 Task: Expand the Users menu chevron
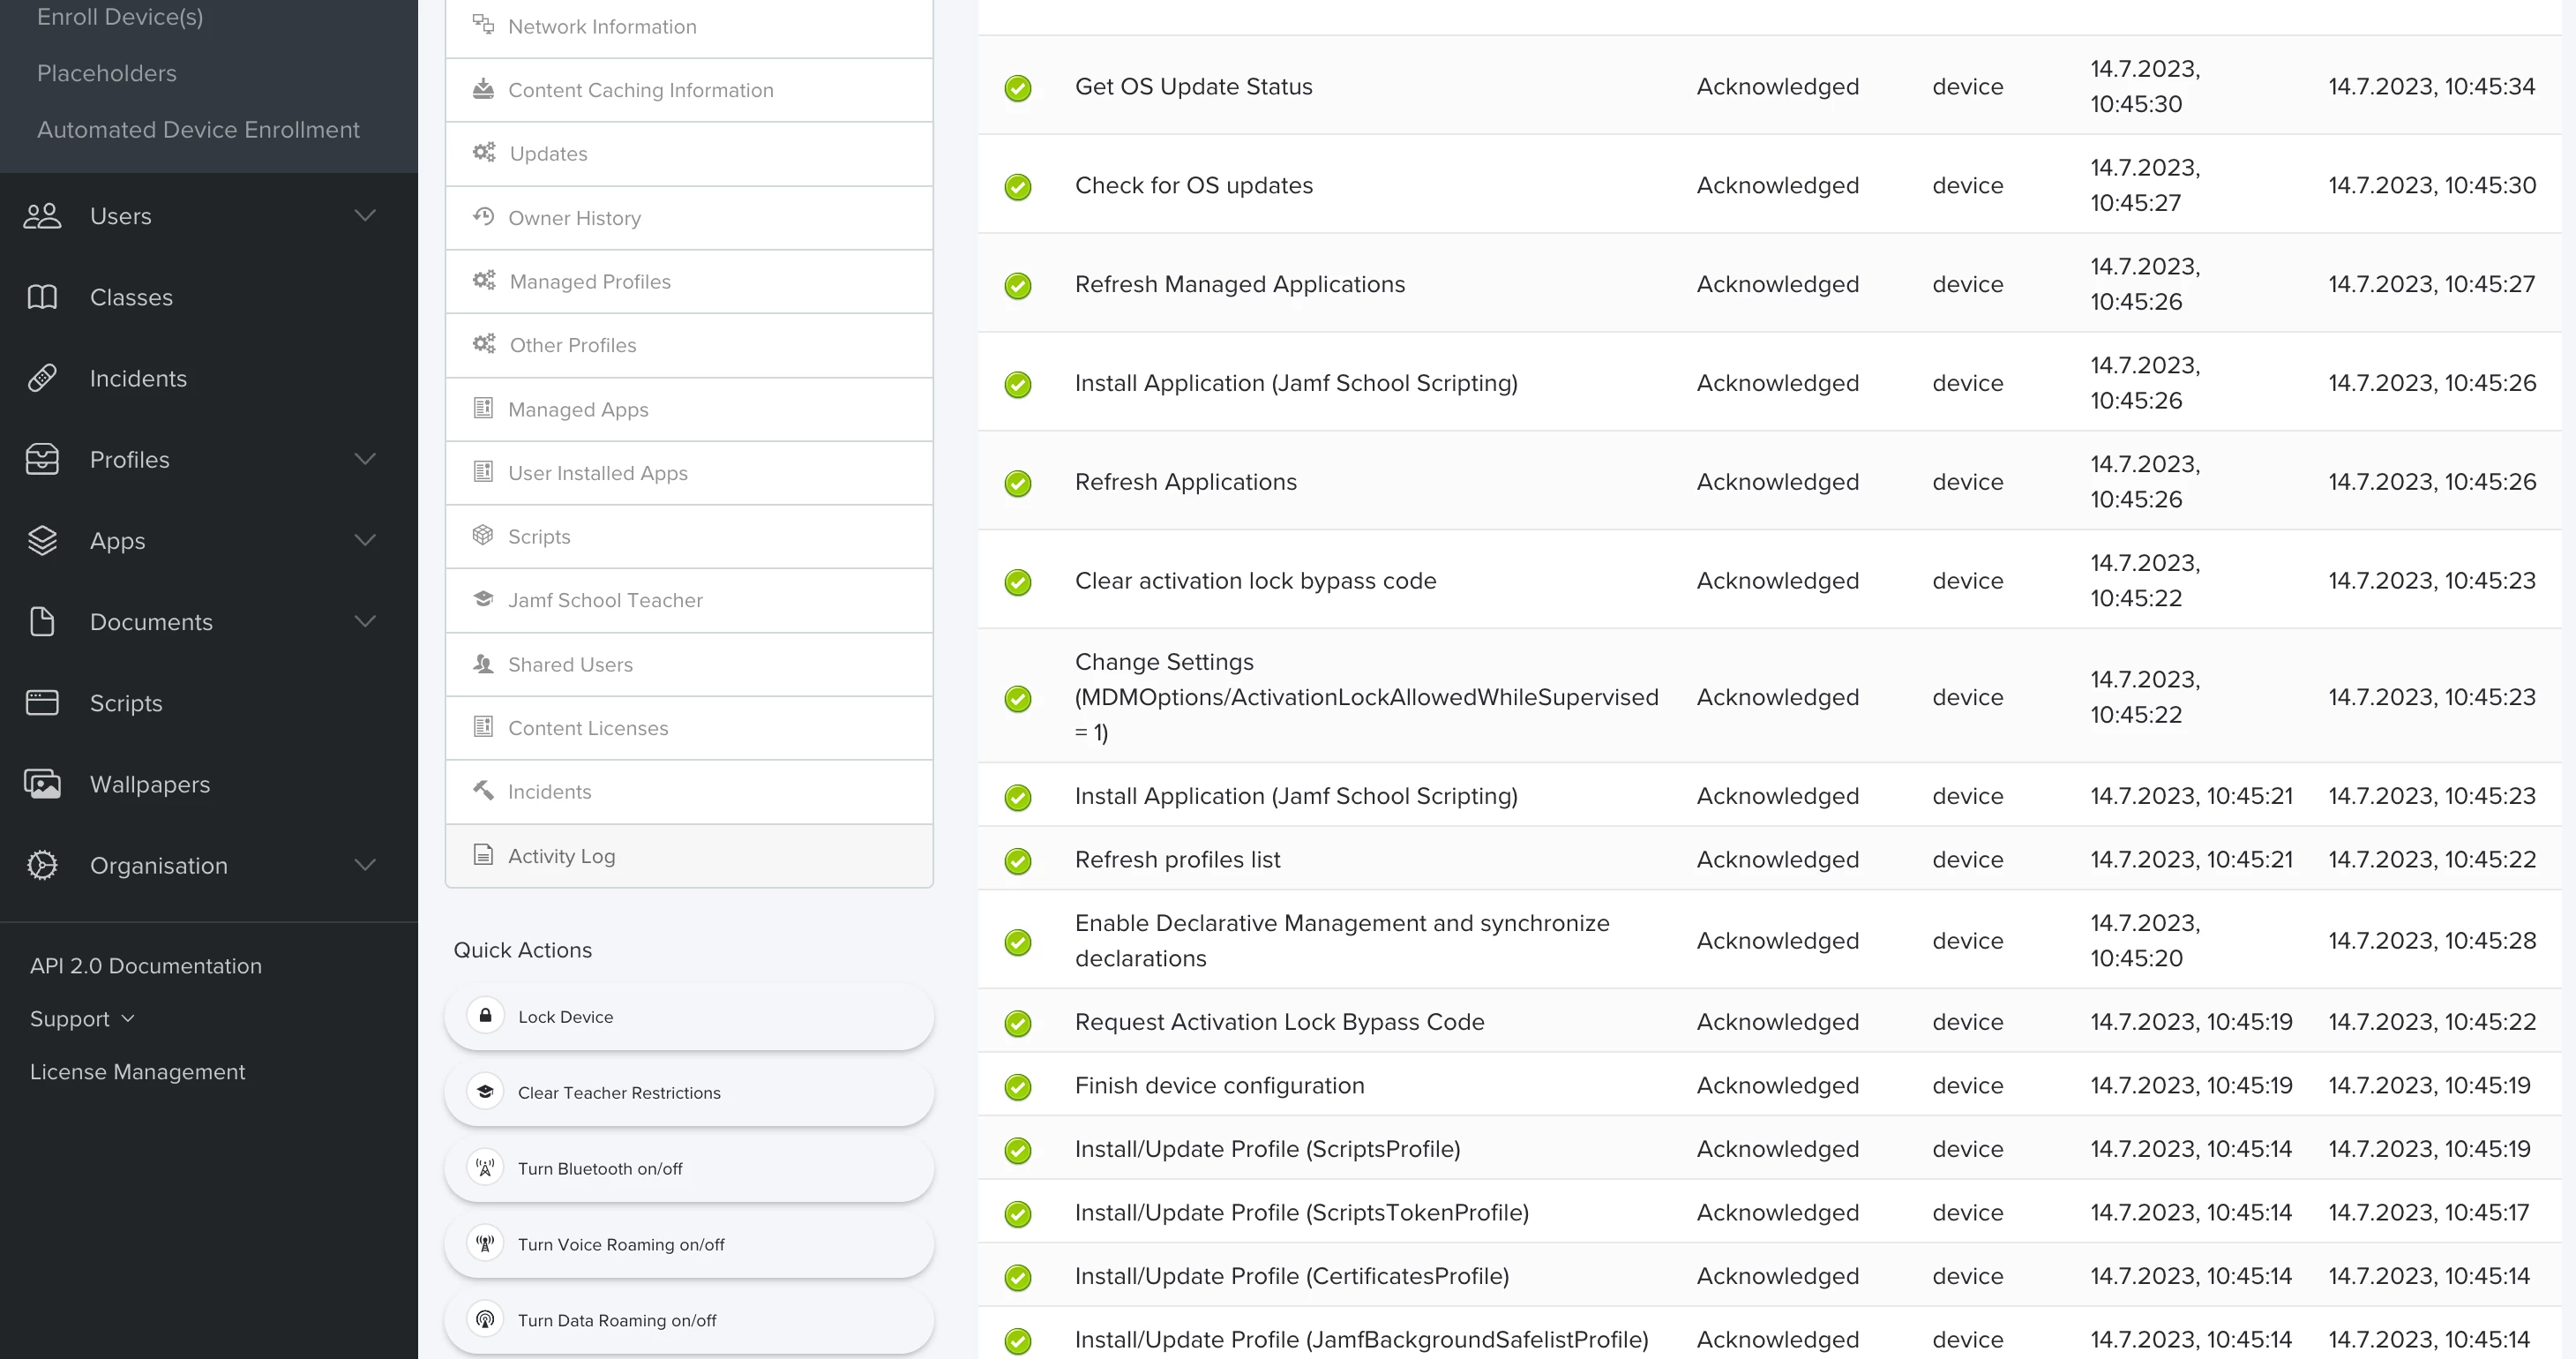coord(366,215)
